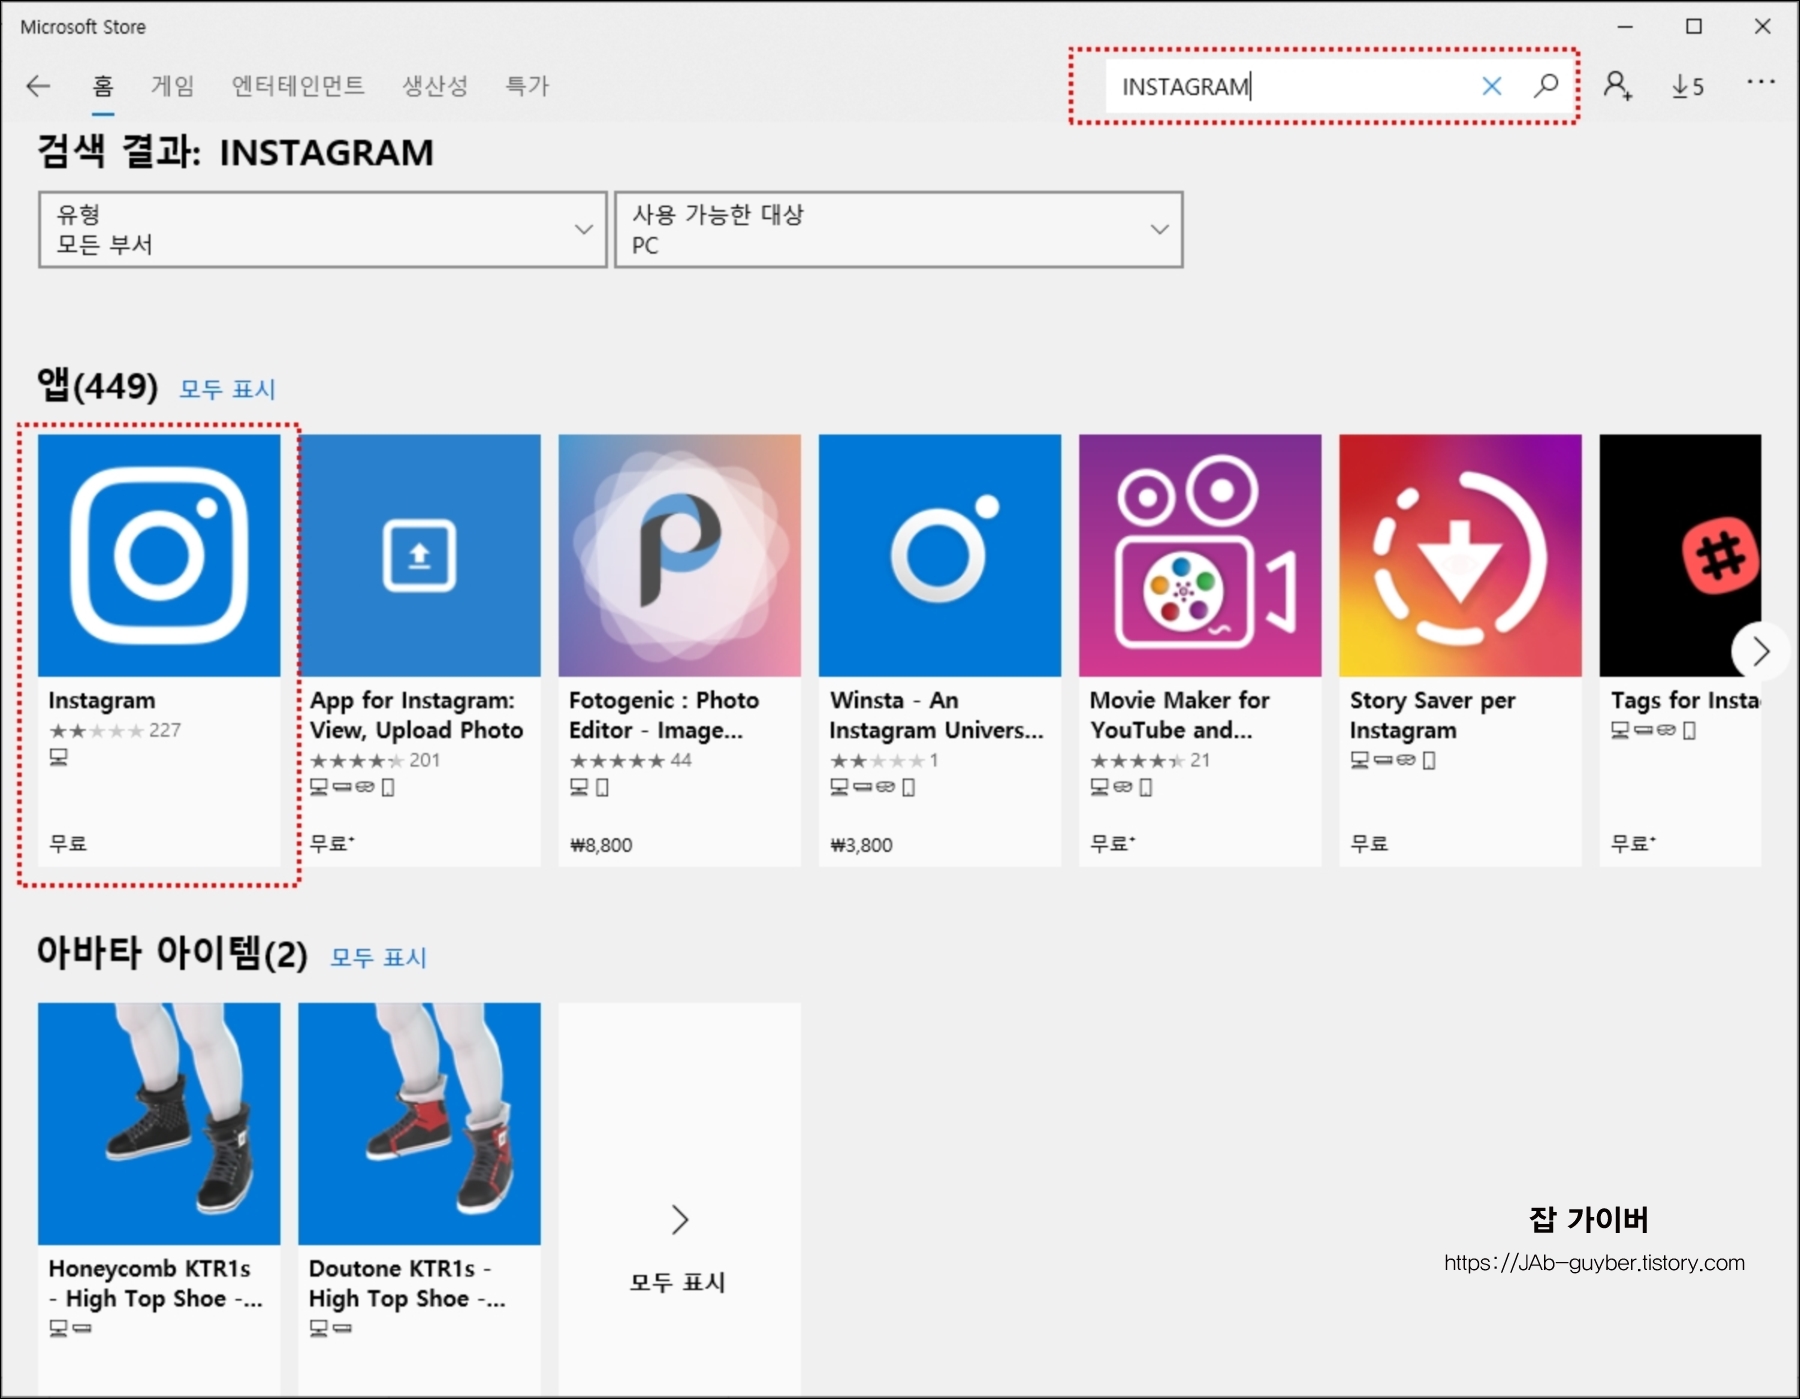Open the Story Saver per Instagram icon
This screenshot has height=1399, width=1800.
pyautogui.click(x=1460, y=554)
